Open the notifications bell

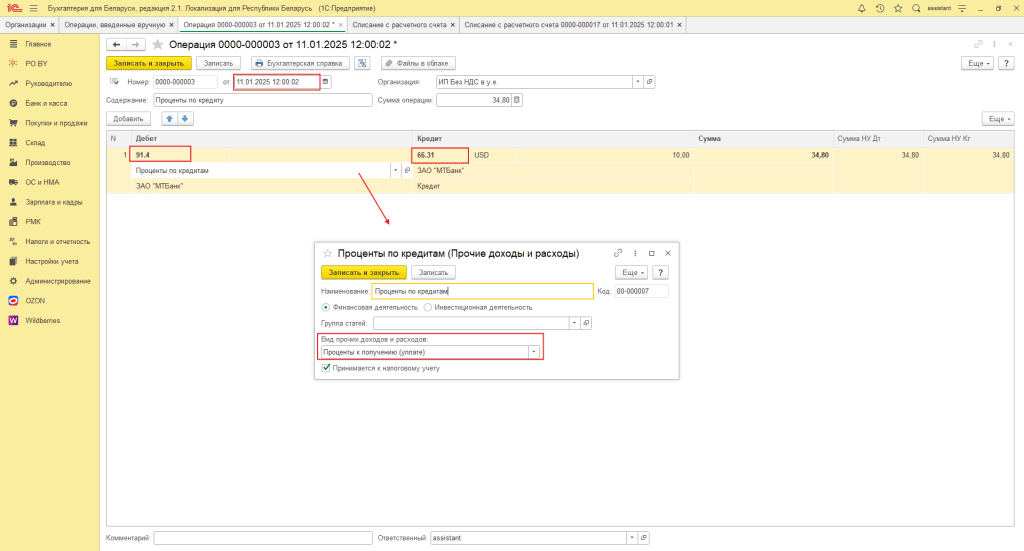point(861,8)
